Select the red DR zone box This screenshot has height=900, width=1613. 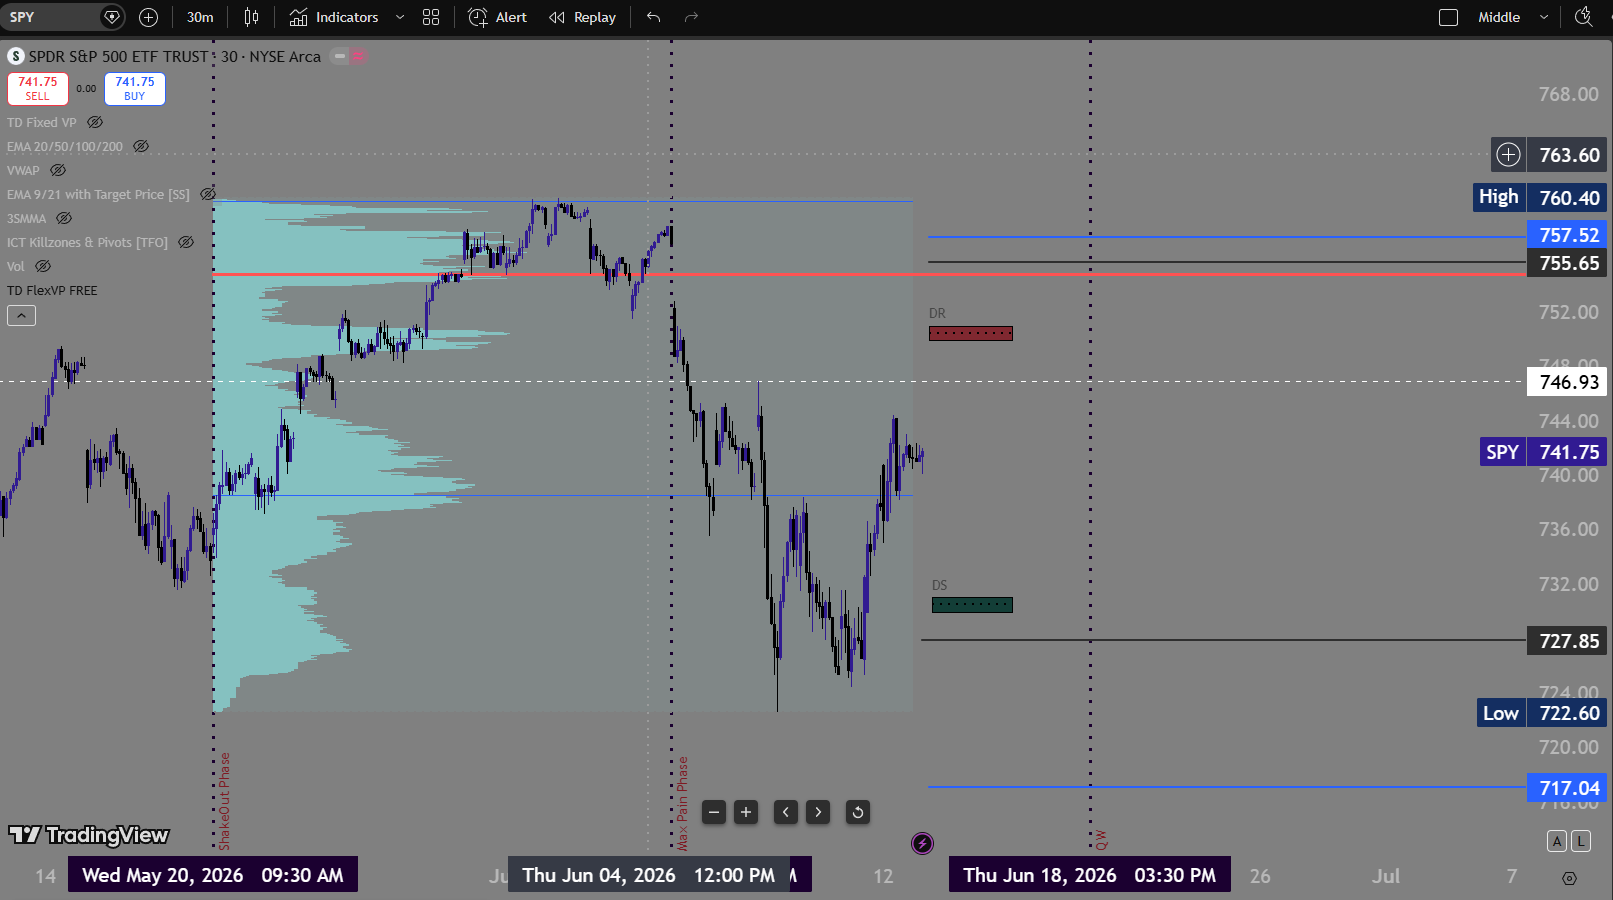pos(970,334)
